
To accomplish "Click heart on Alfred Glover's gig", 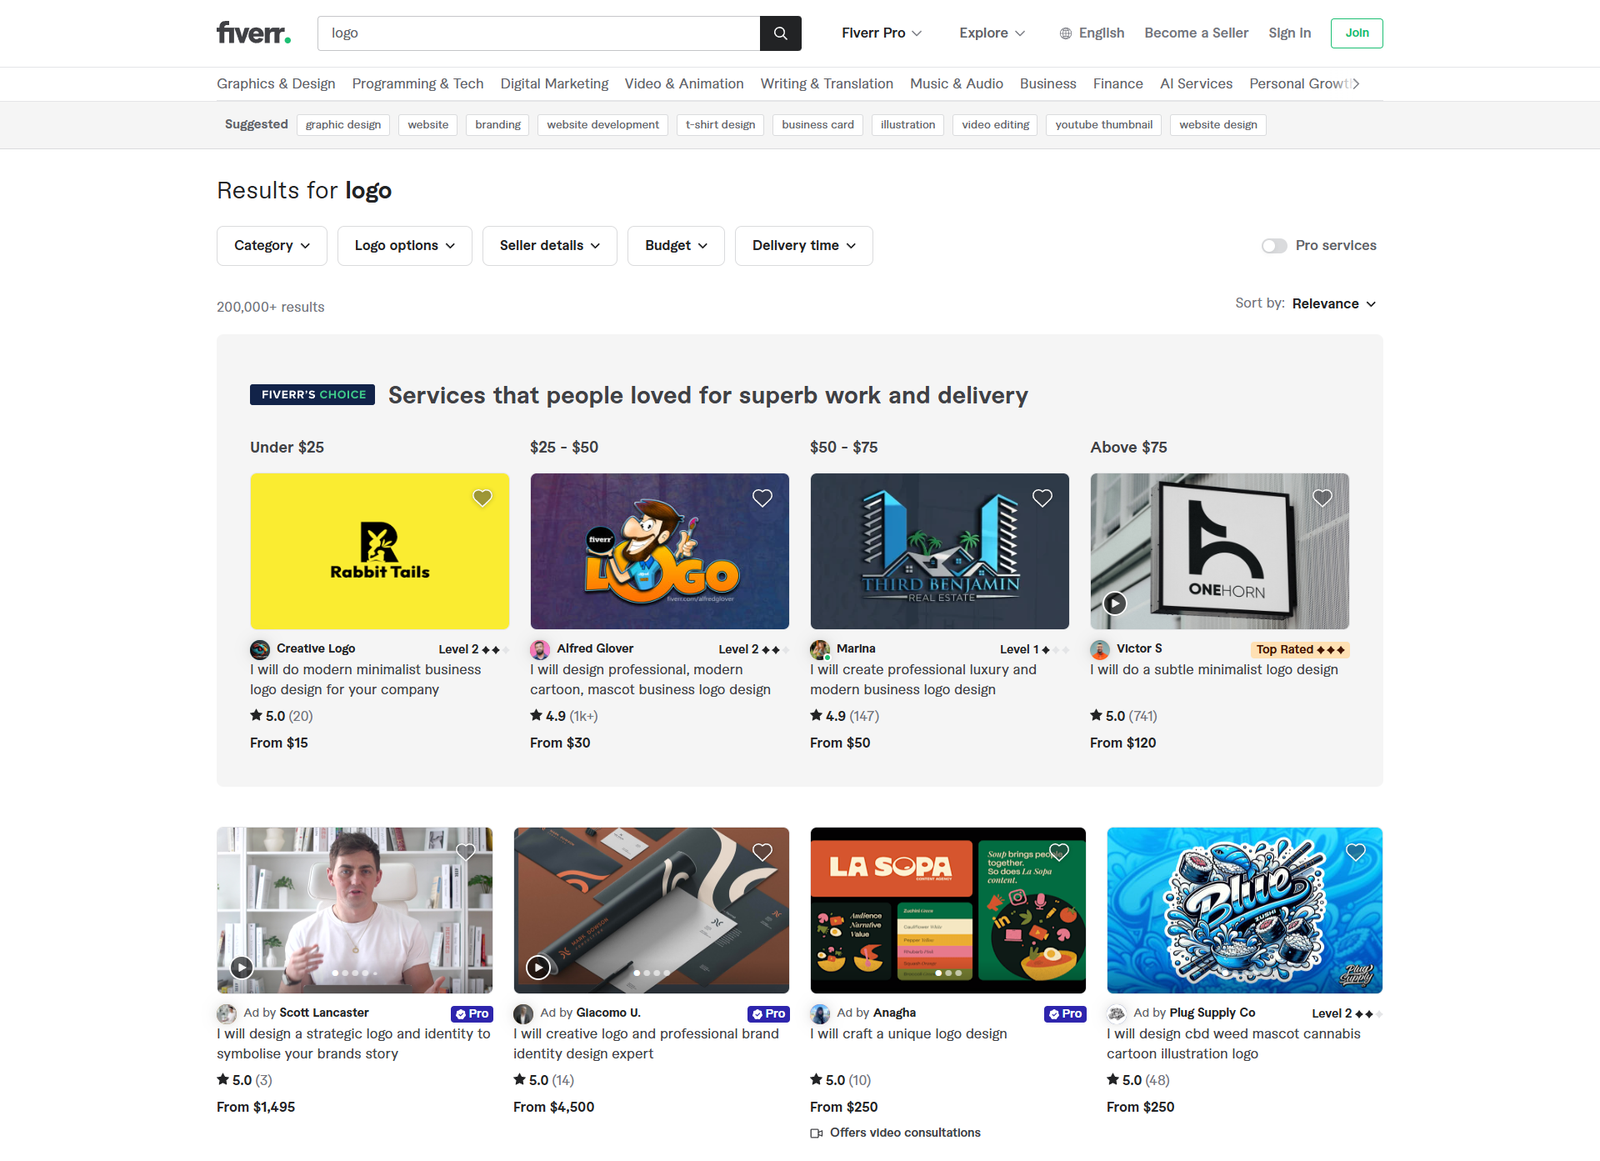I will click(762, 498).
